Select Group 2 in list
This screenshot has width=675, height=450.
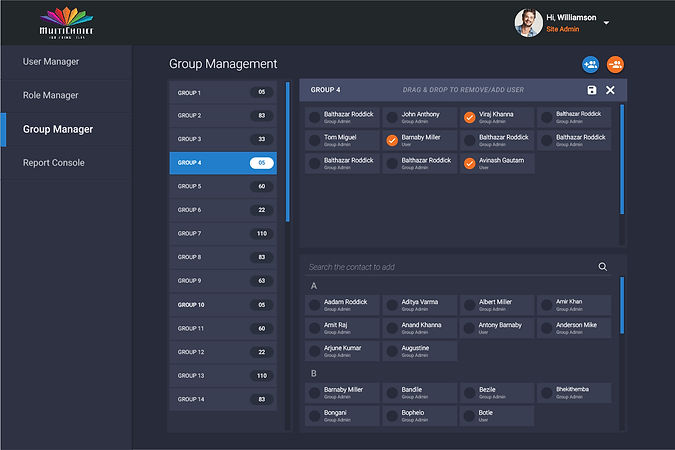223,115
